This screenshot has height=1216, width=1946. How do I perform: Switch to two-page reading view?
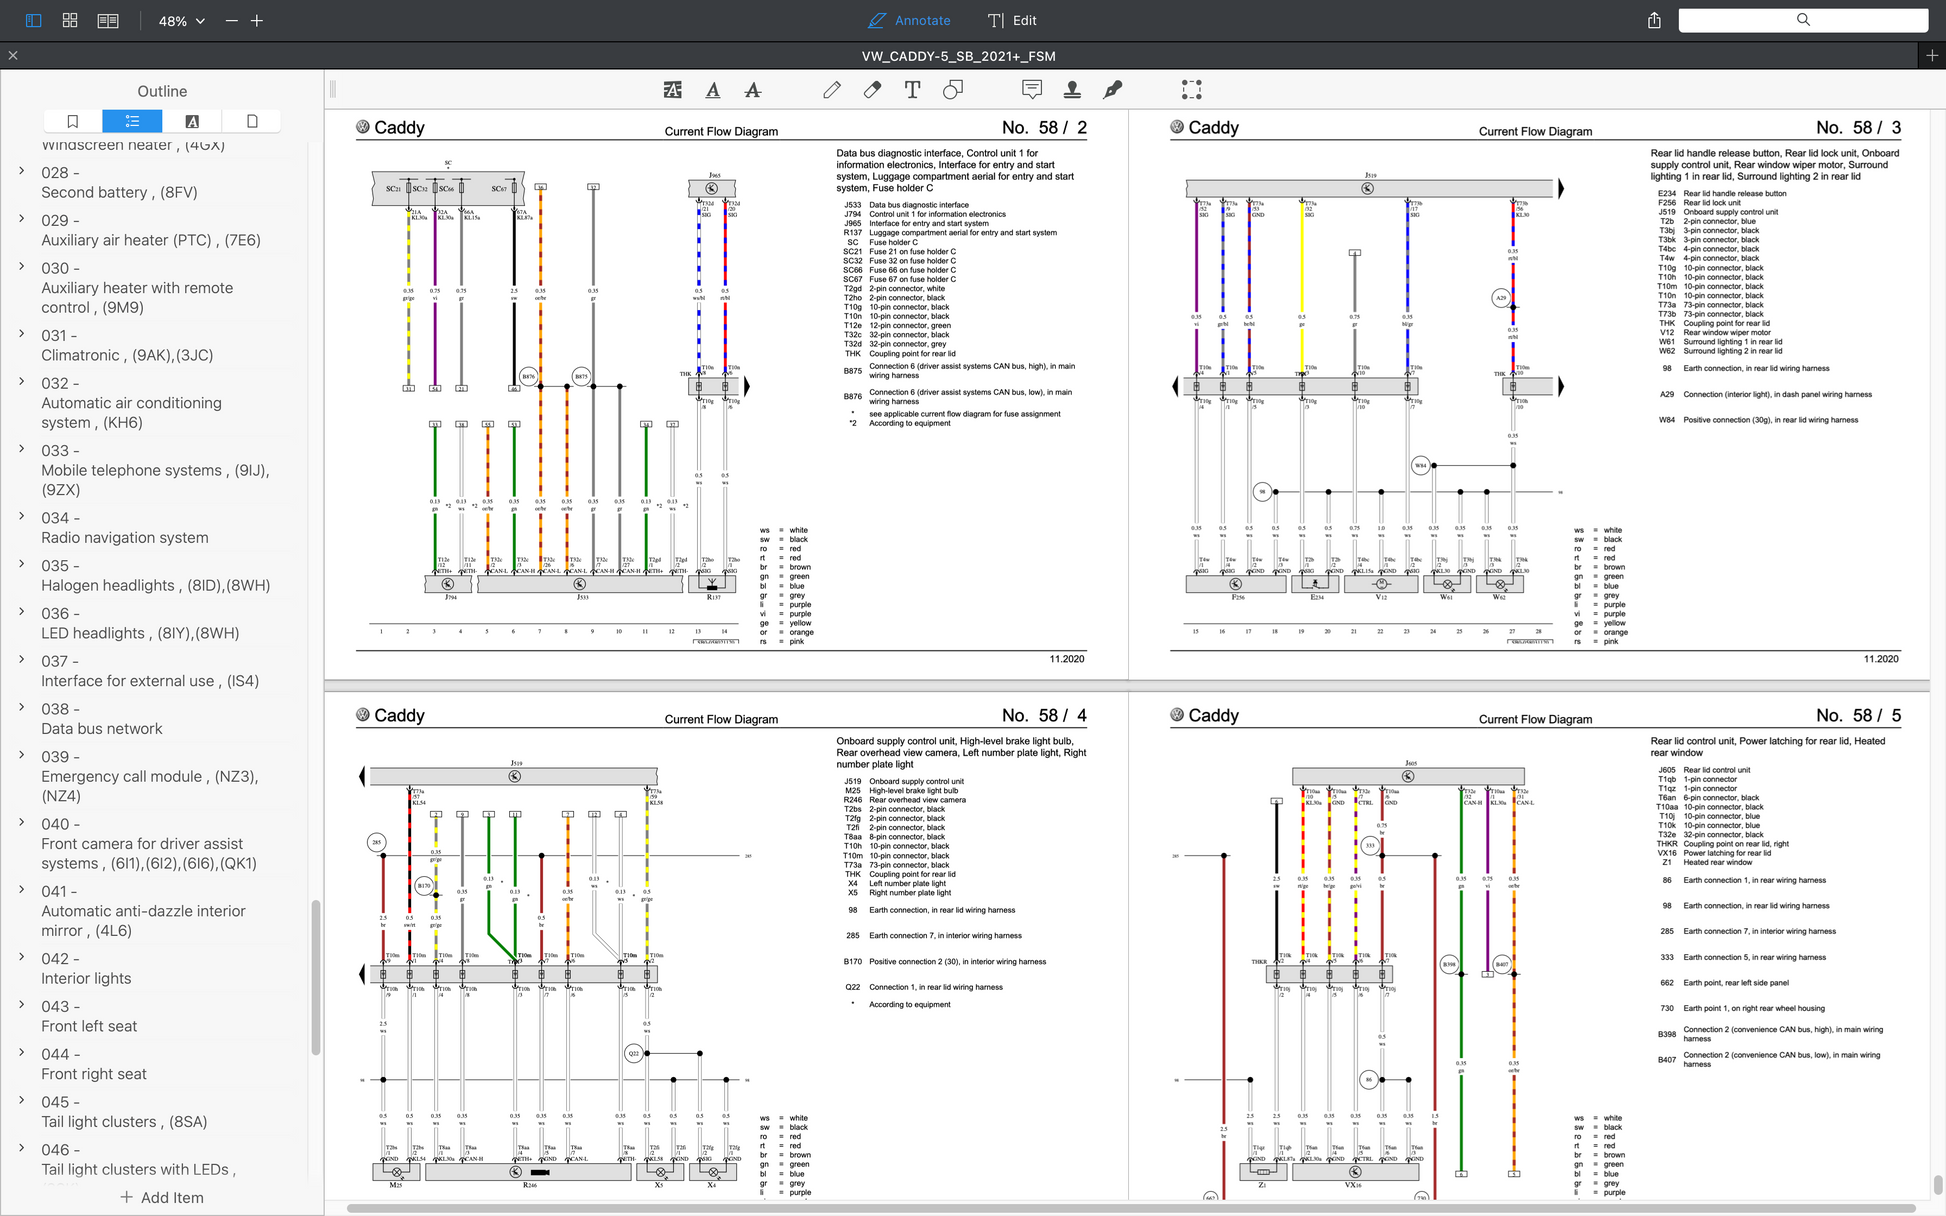point(108,20)
